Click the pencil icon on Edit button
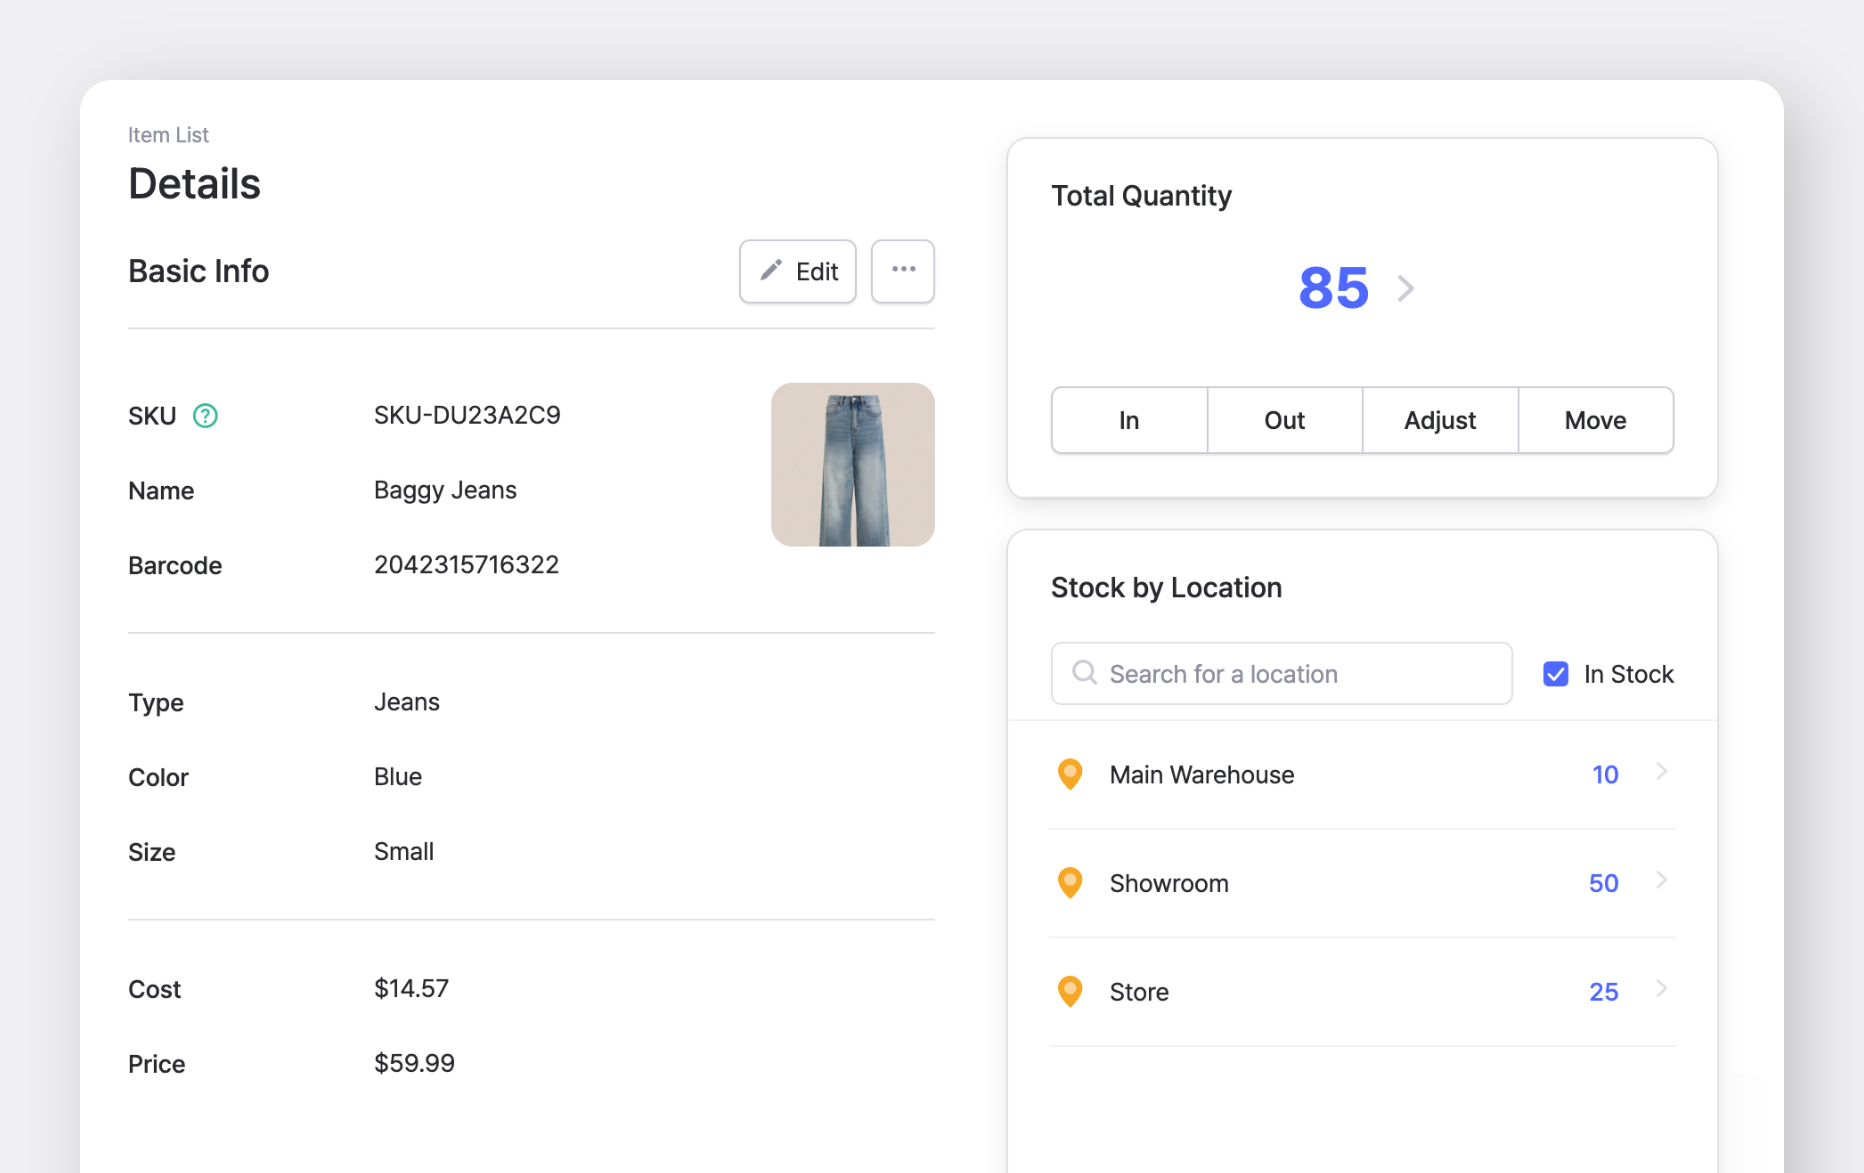The height and width of the screenshot is (1173, 1864). pyautogui.click(x=770, y=271)
